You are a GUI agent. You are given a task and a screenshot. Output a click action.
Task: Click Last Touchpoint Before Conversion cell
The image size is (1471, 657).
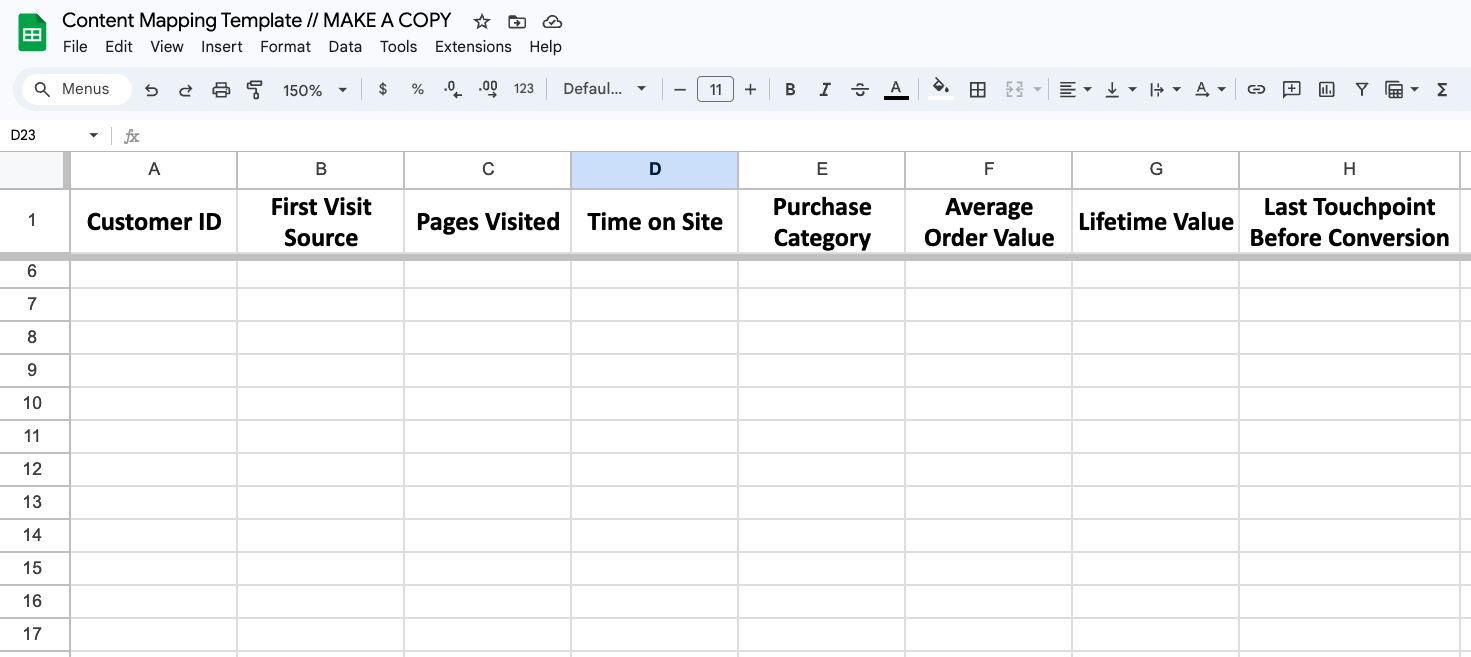[1349, 222]
